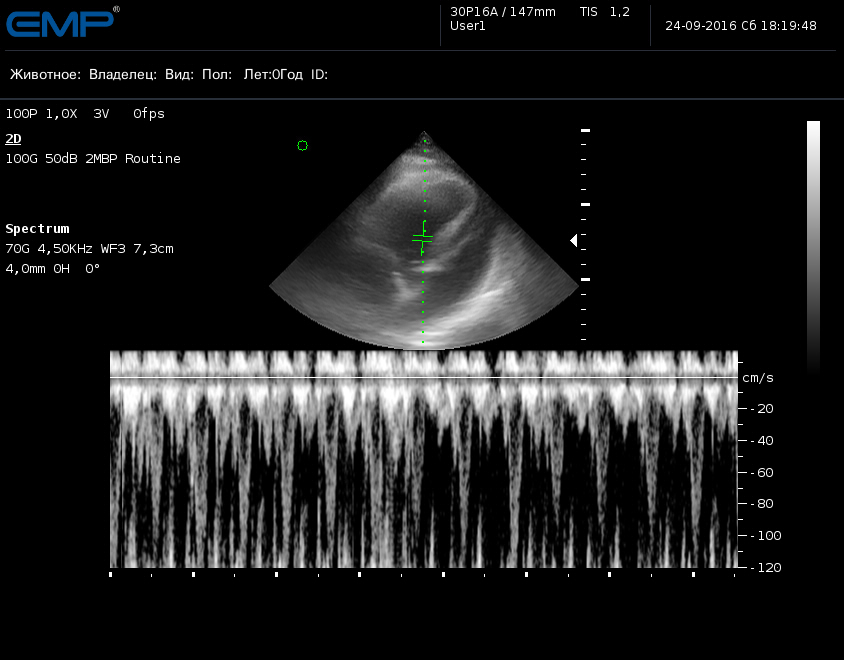Click the Вид species field
The height and width of the screenshot is (660, 844).
(x=179, y=74)
